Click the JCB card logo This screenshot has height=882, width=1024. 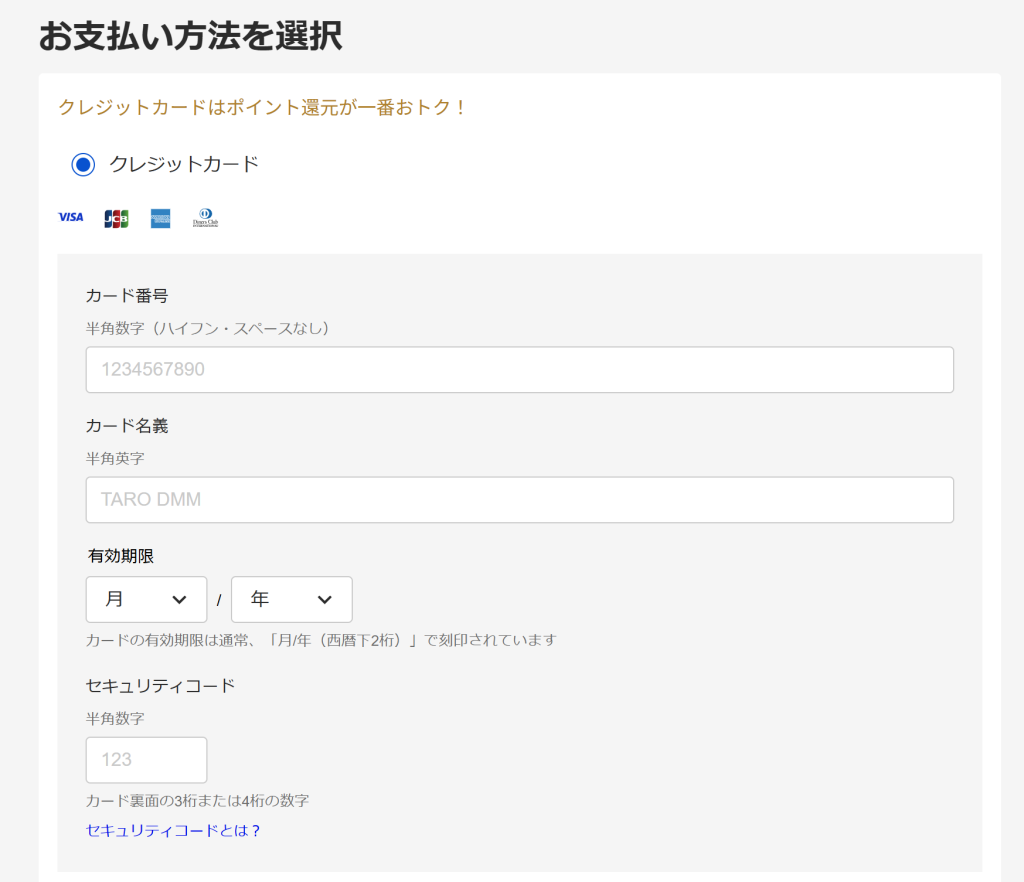tap(116, 218)
